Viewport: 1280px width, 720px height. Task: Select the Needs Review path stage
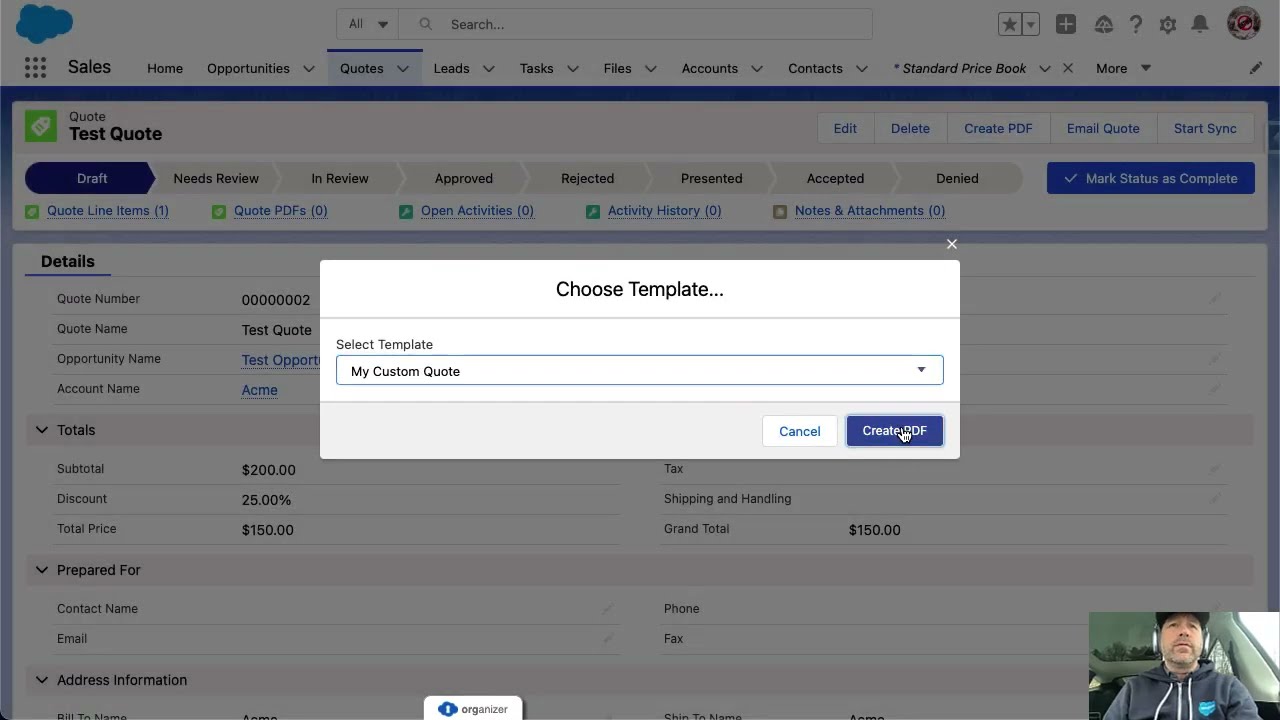pos(216,178)
